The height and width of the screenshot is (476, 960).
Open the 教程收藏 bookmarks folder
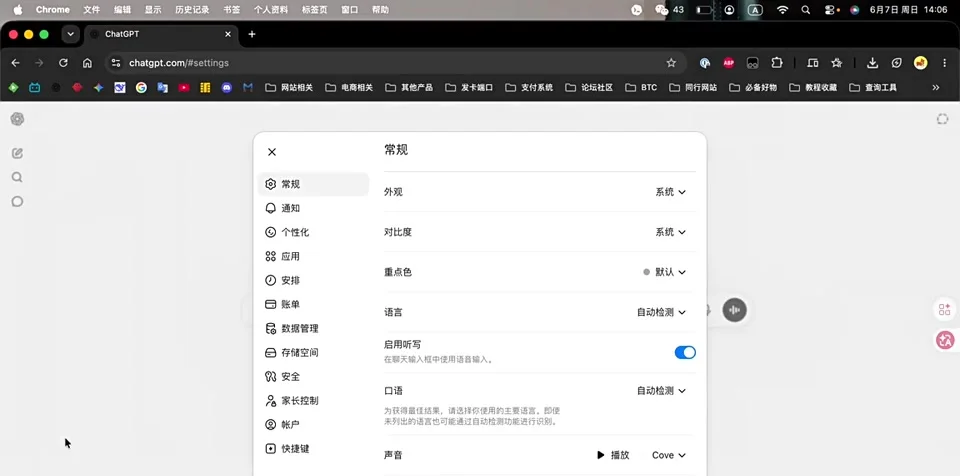[x=813, y=88]
